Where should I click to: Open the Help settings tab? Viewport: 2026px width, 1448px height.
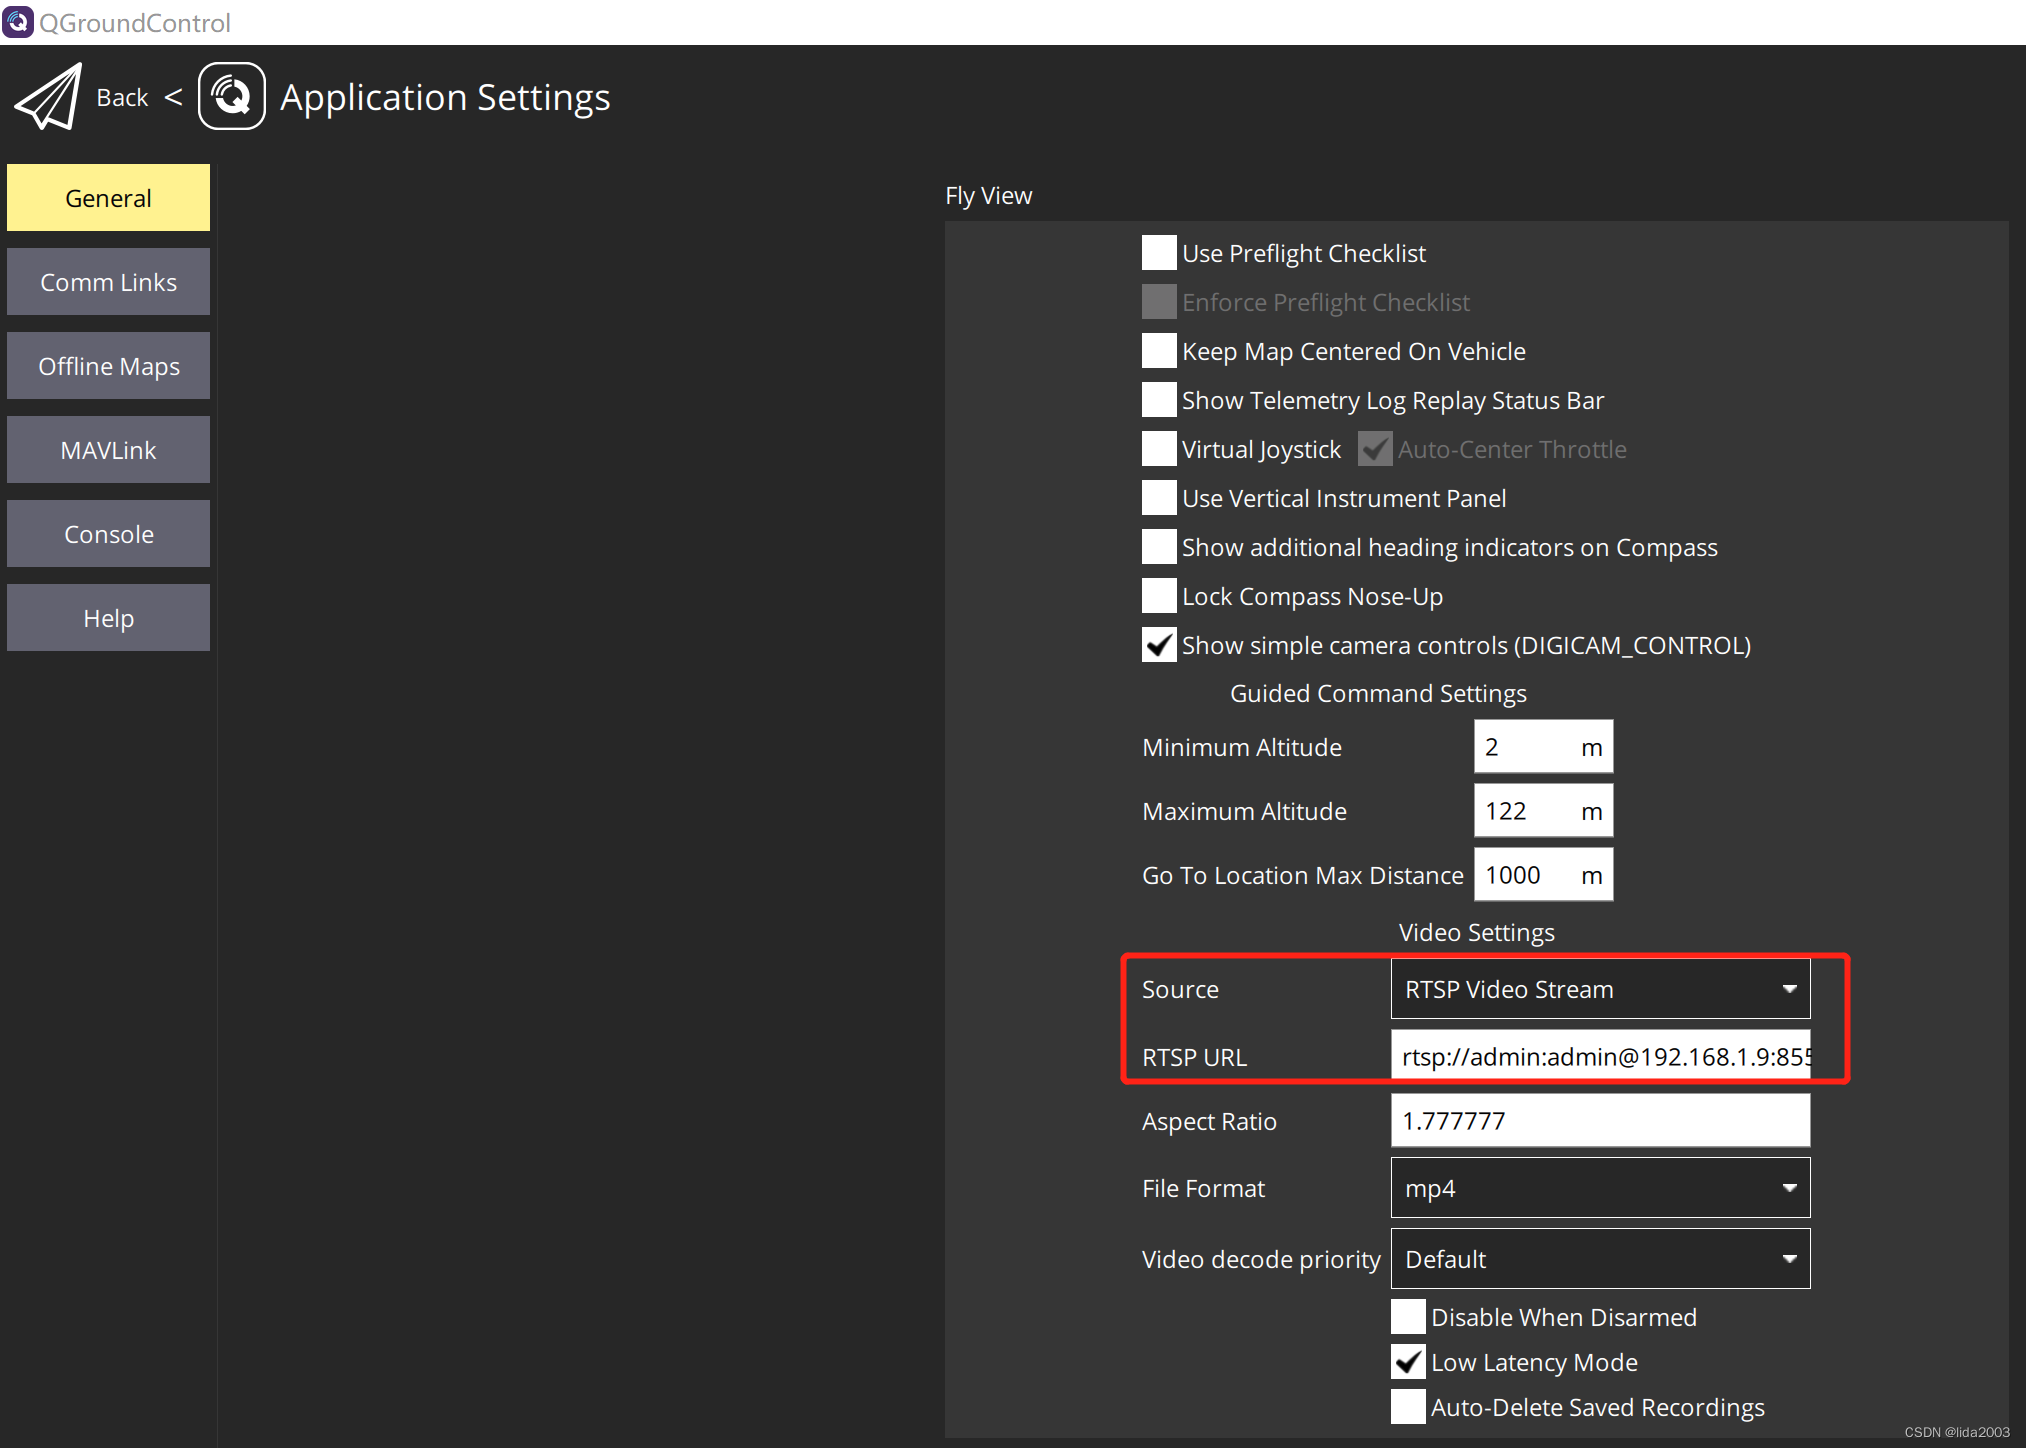[108, 618]
